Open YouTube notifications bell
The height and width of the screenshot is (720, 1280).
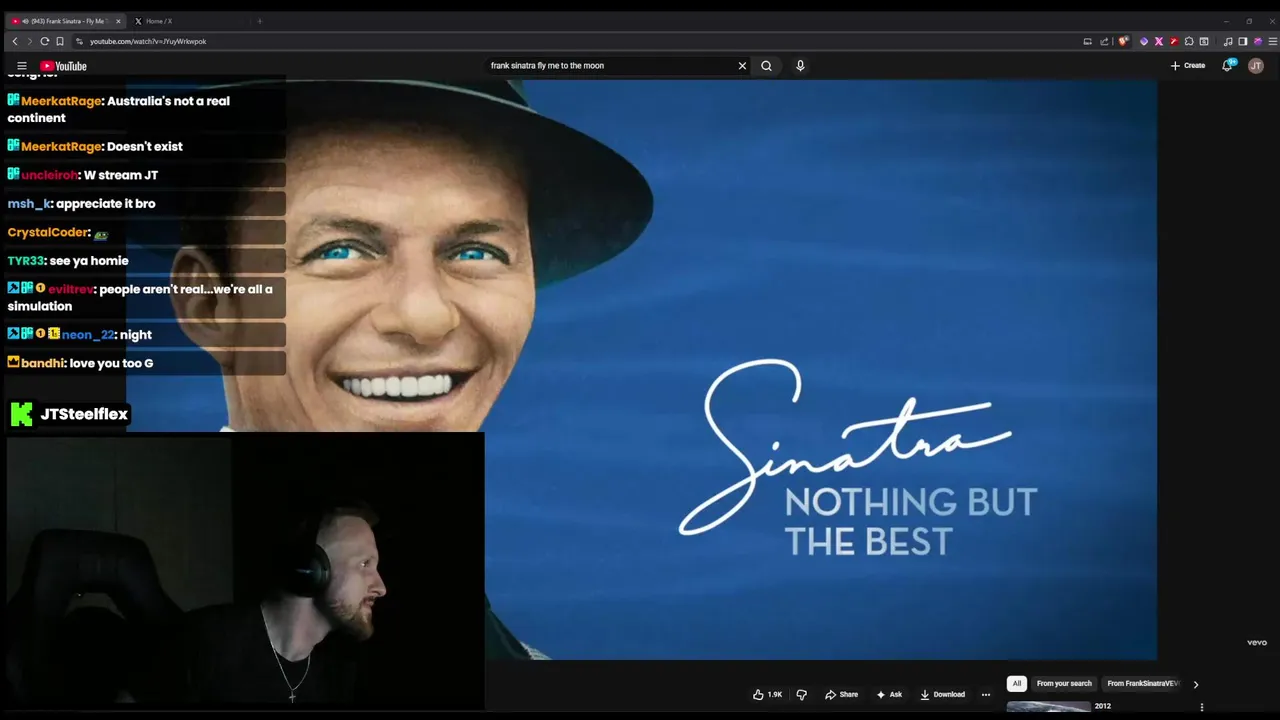pyautogui.click(x=1227, y=66)
